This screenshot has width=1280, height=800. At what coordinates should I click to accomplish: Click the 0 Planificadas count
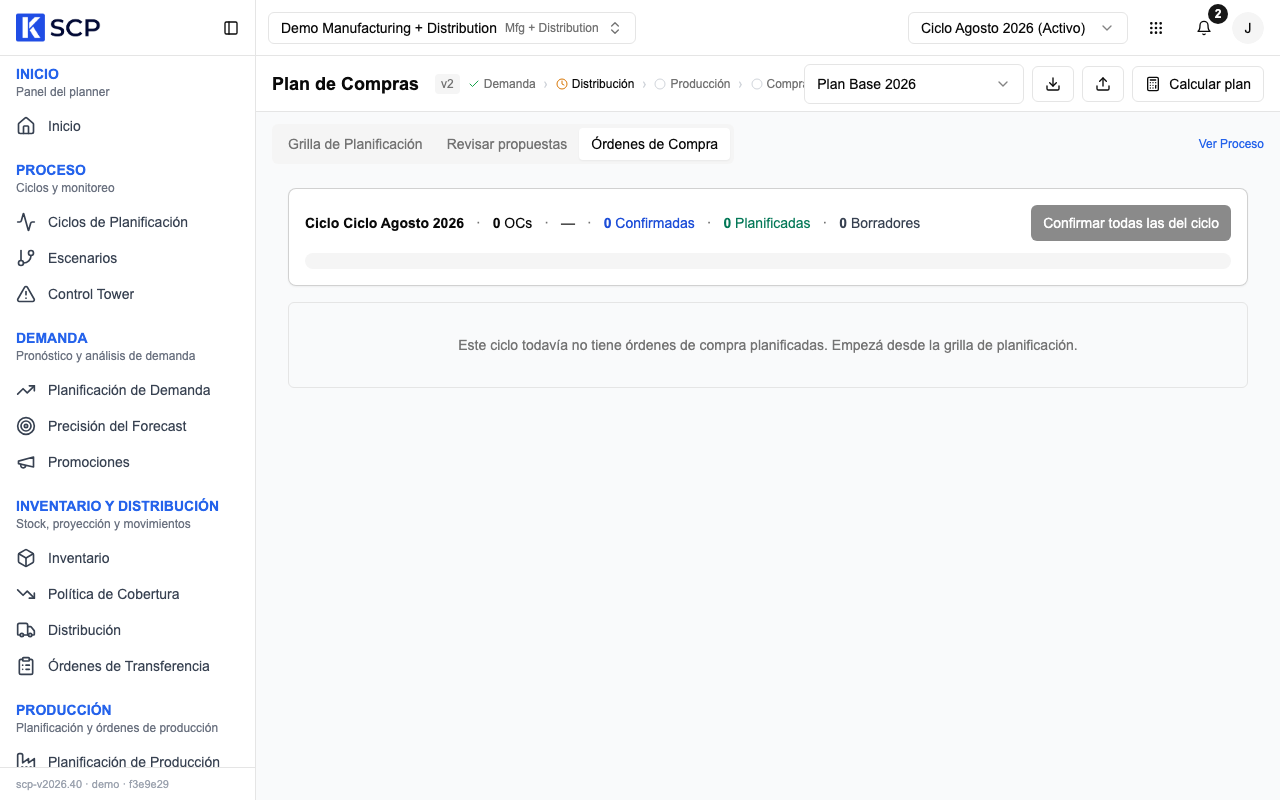point(767,223)
